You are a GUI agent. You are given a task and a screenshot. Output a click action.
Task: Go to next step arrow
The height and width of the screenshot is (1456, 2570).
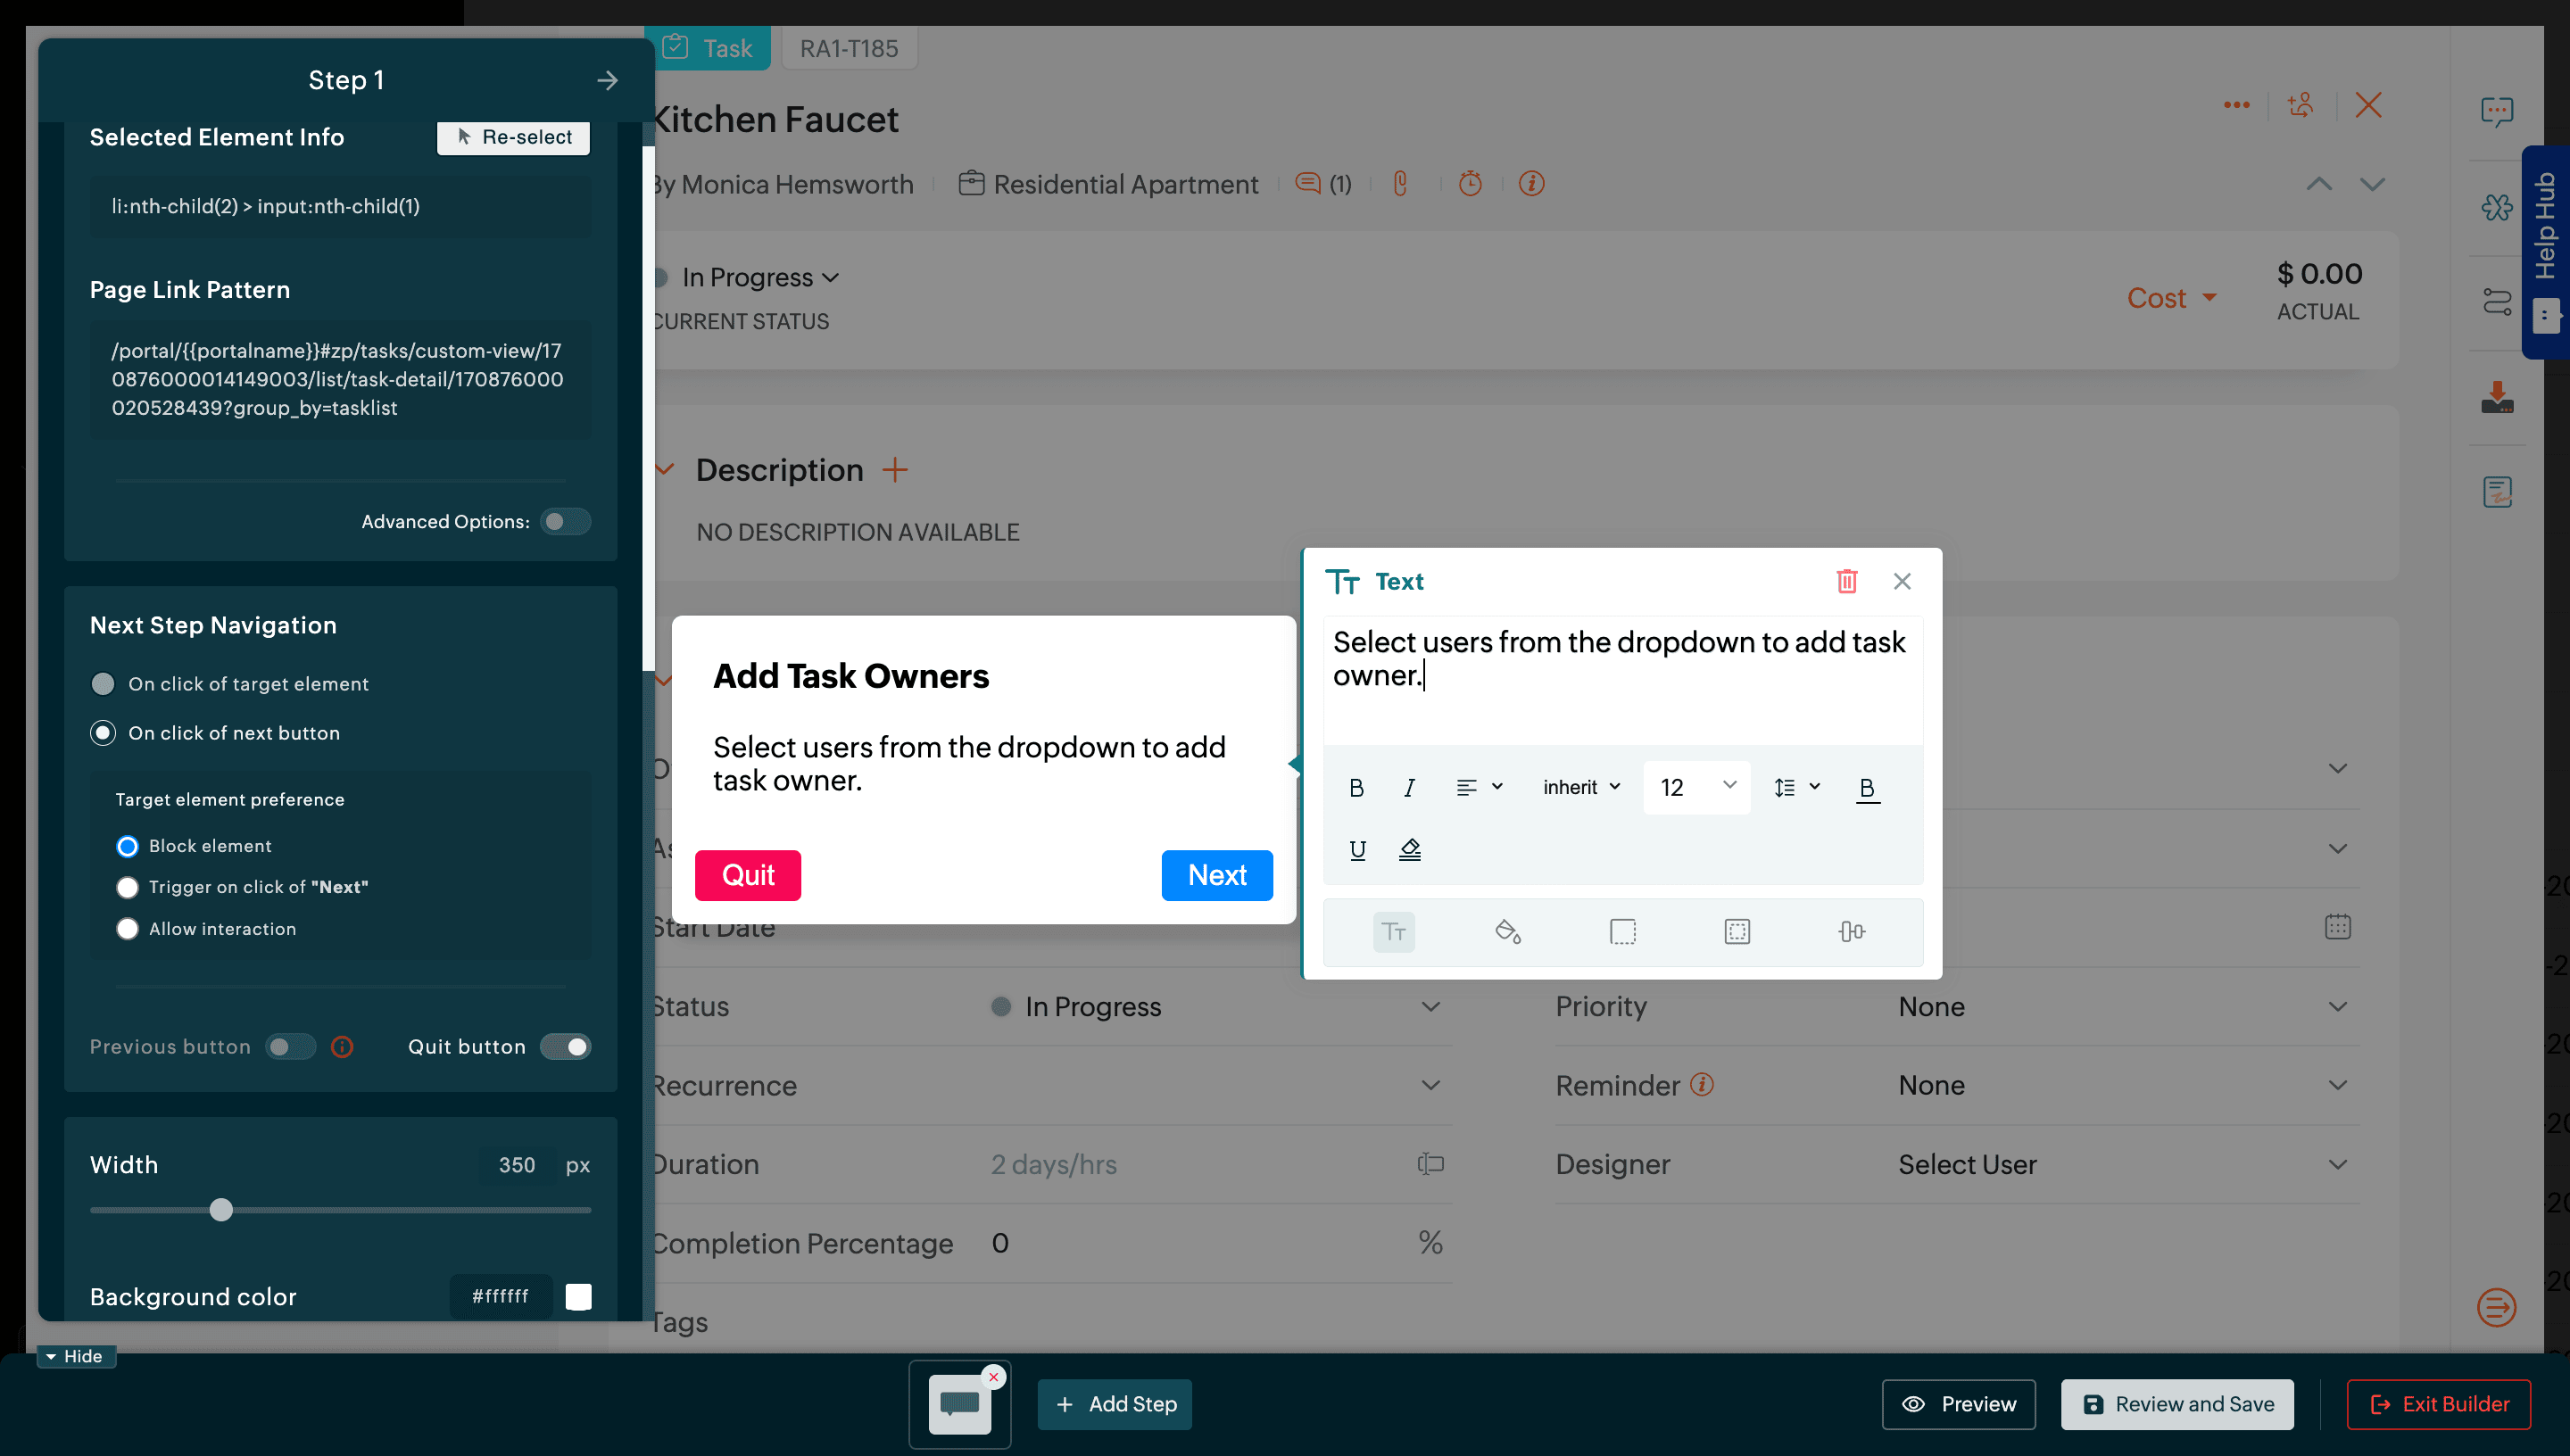point(607,80)
